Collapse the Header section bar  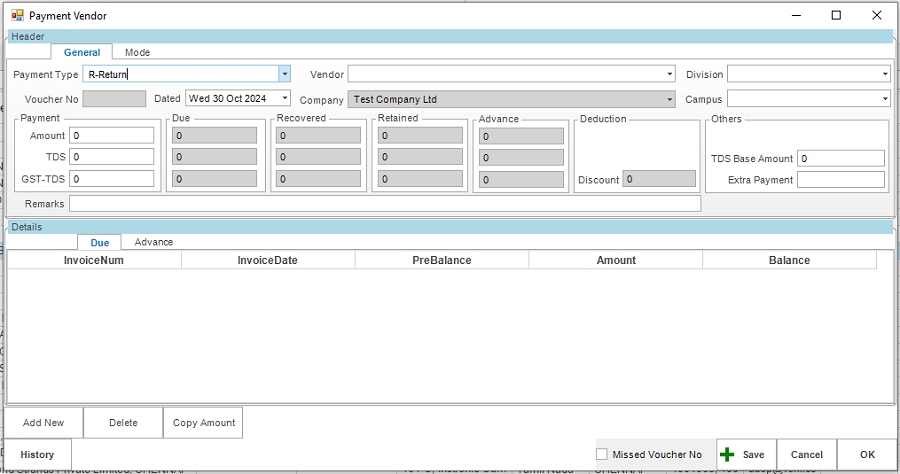click(451, 36)
